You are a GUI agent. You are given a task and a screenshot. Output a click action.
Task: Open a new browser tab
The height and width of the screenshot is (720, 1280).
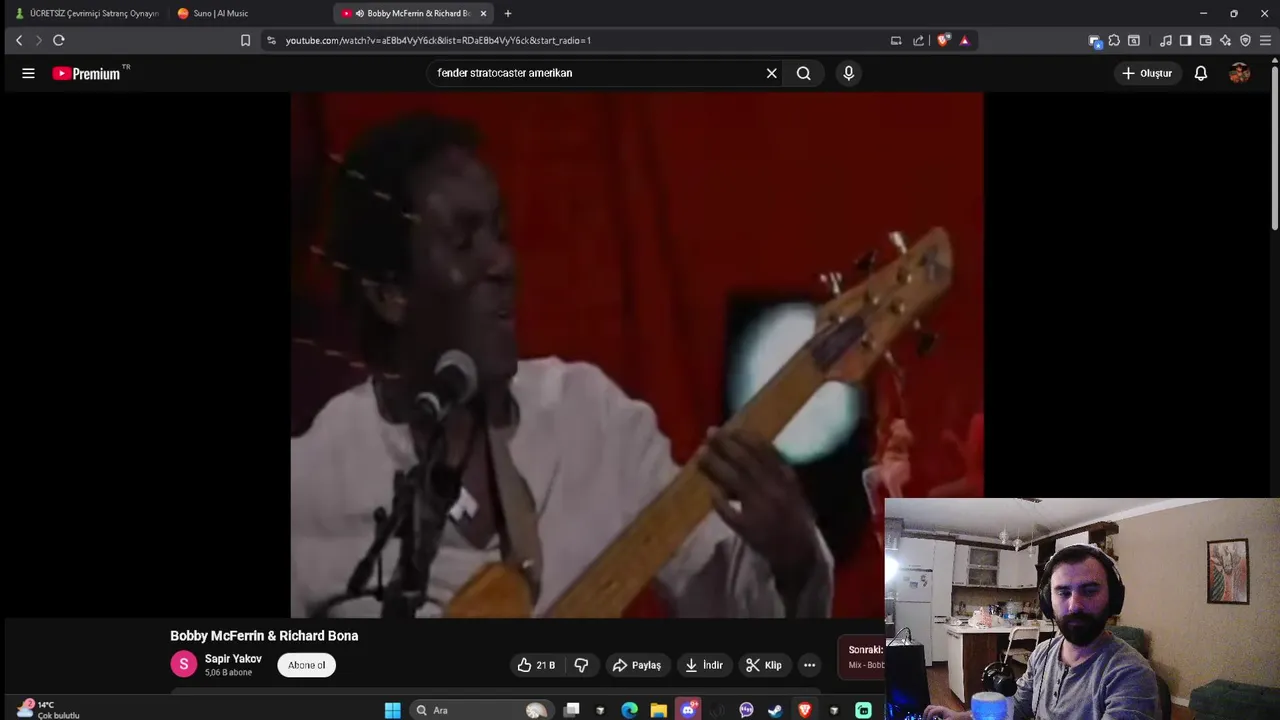coord(508,13)
